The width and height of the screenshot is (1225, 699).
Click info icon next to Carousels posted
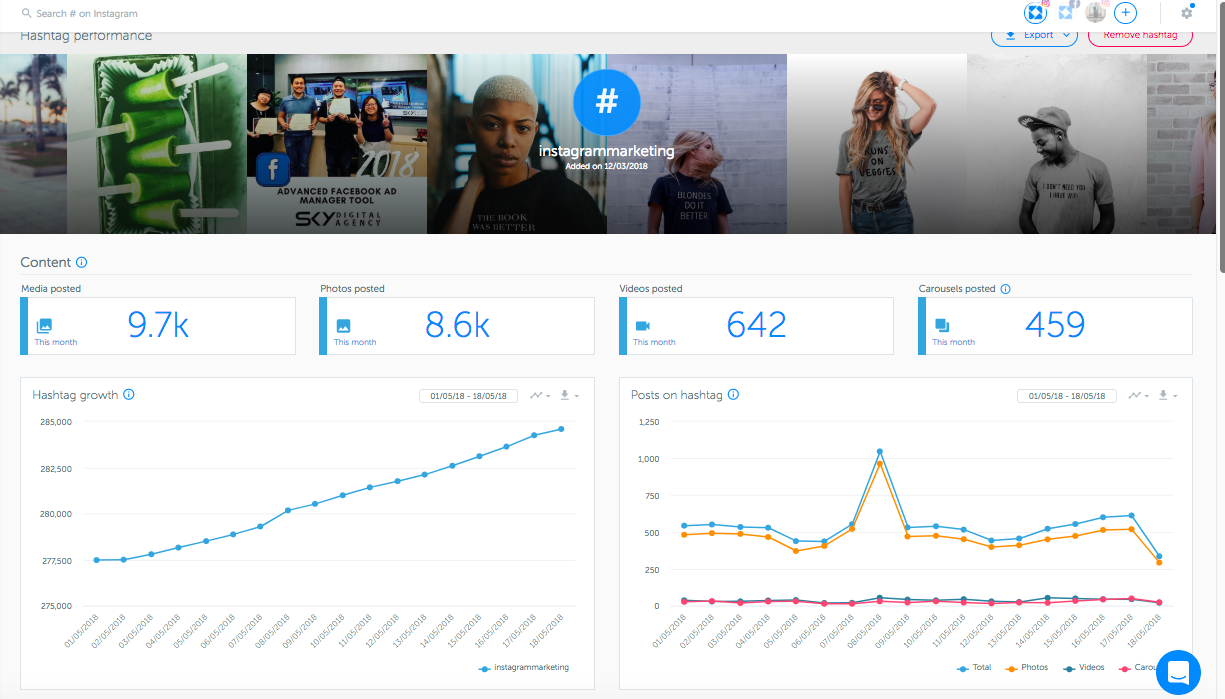coord(1005,289)
